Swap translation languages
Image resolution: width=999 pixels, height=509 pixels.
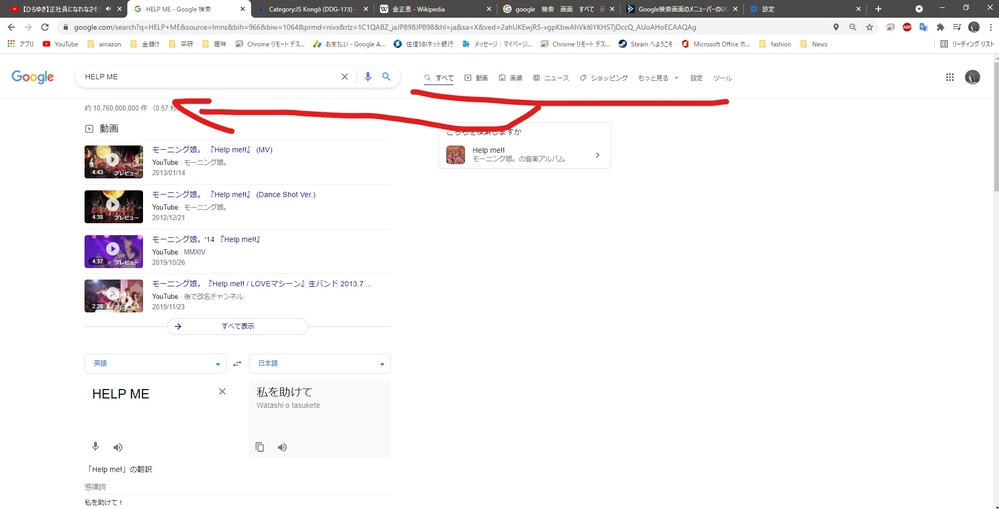[x=238, y=364]
